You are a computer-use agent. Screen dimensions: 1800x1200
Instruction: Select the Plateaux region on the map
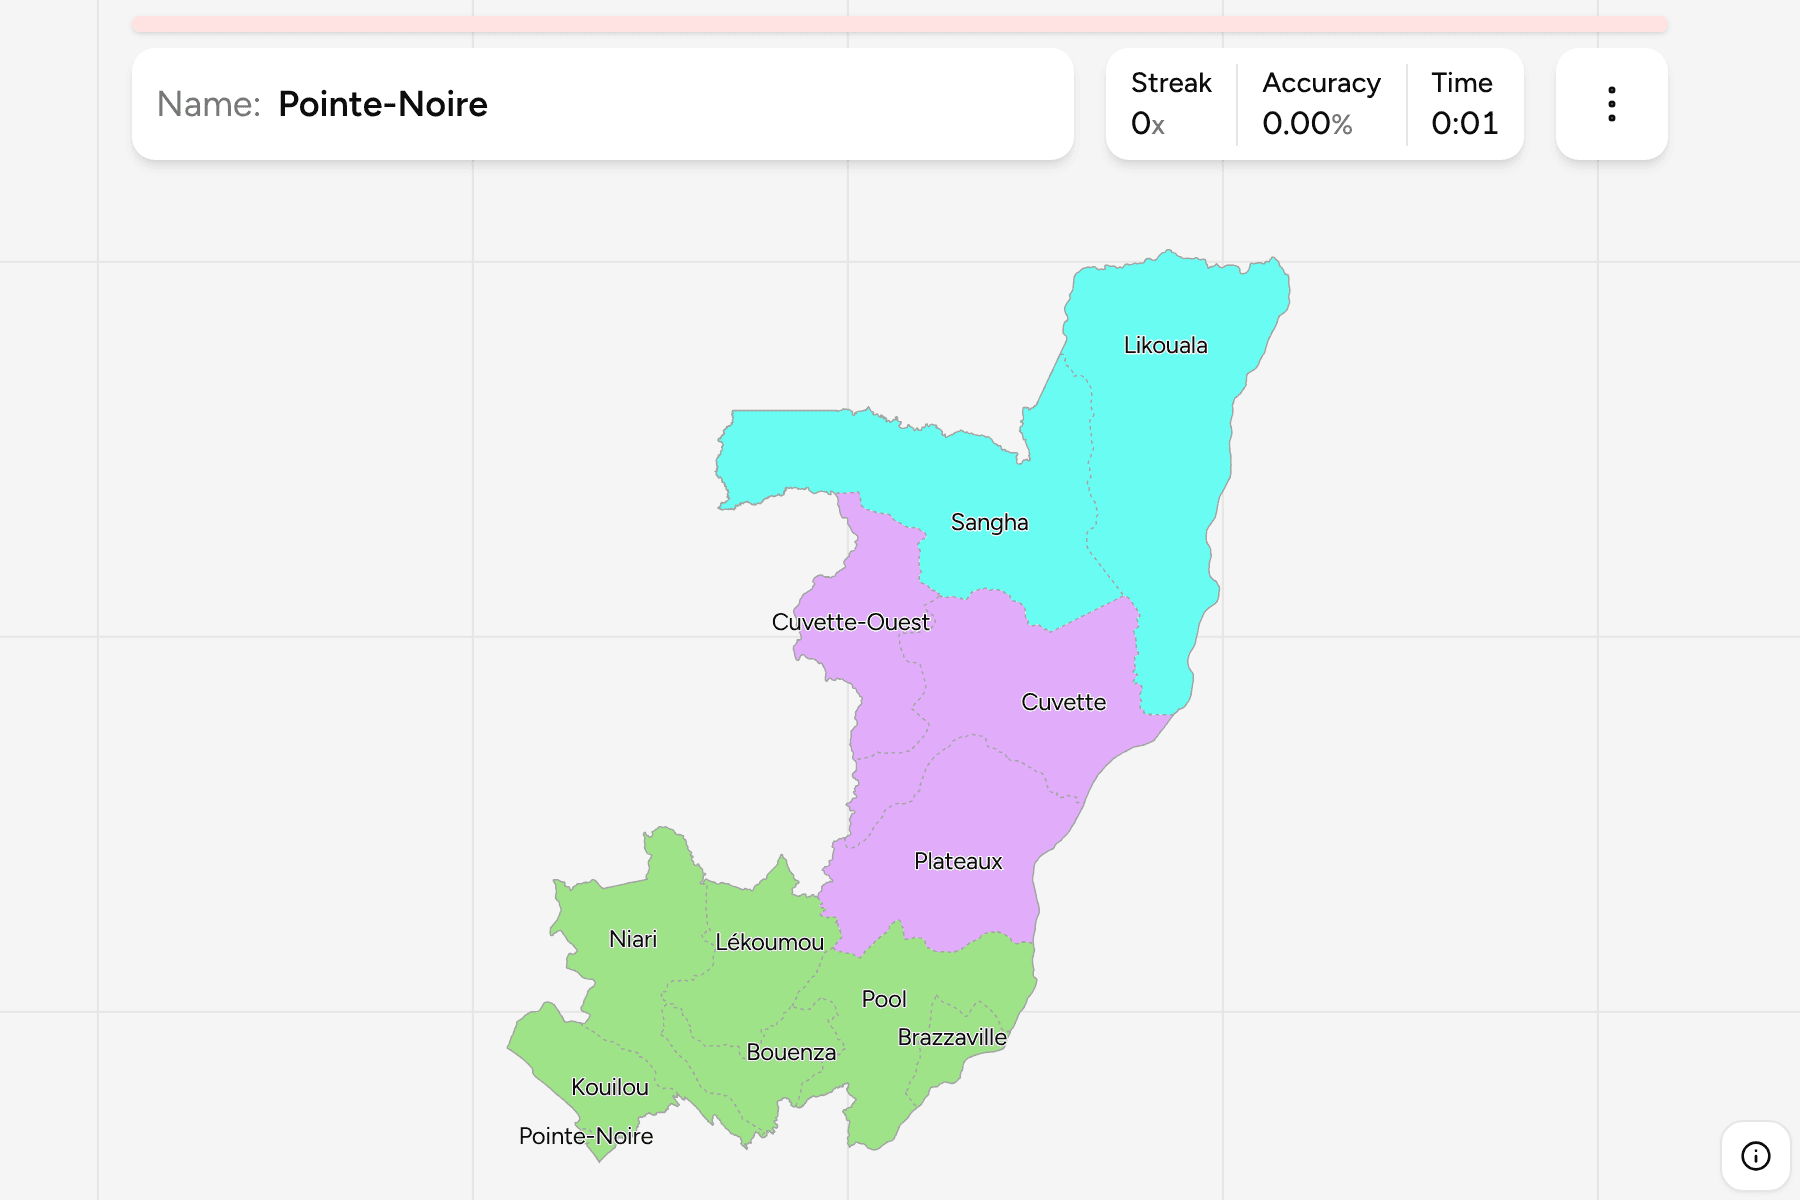[x=958, y=861]
